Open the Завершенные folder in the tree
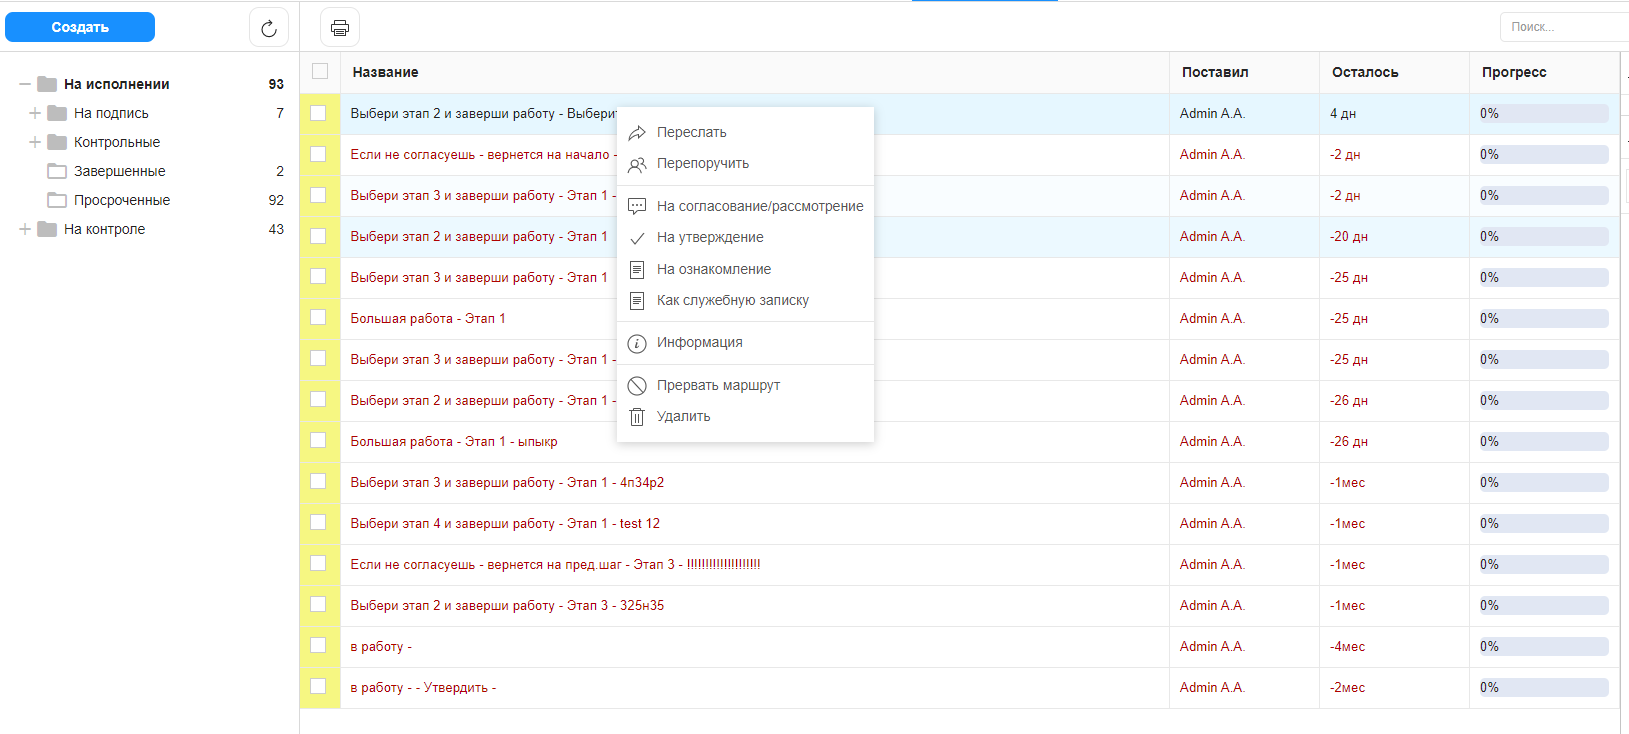 point(120,171)
